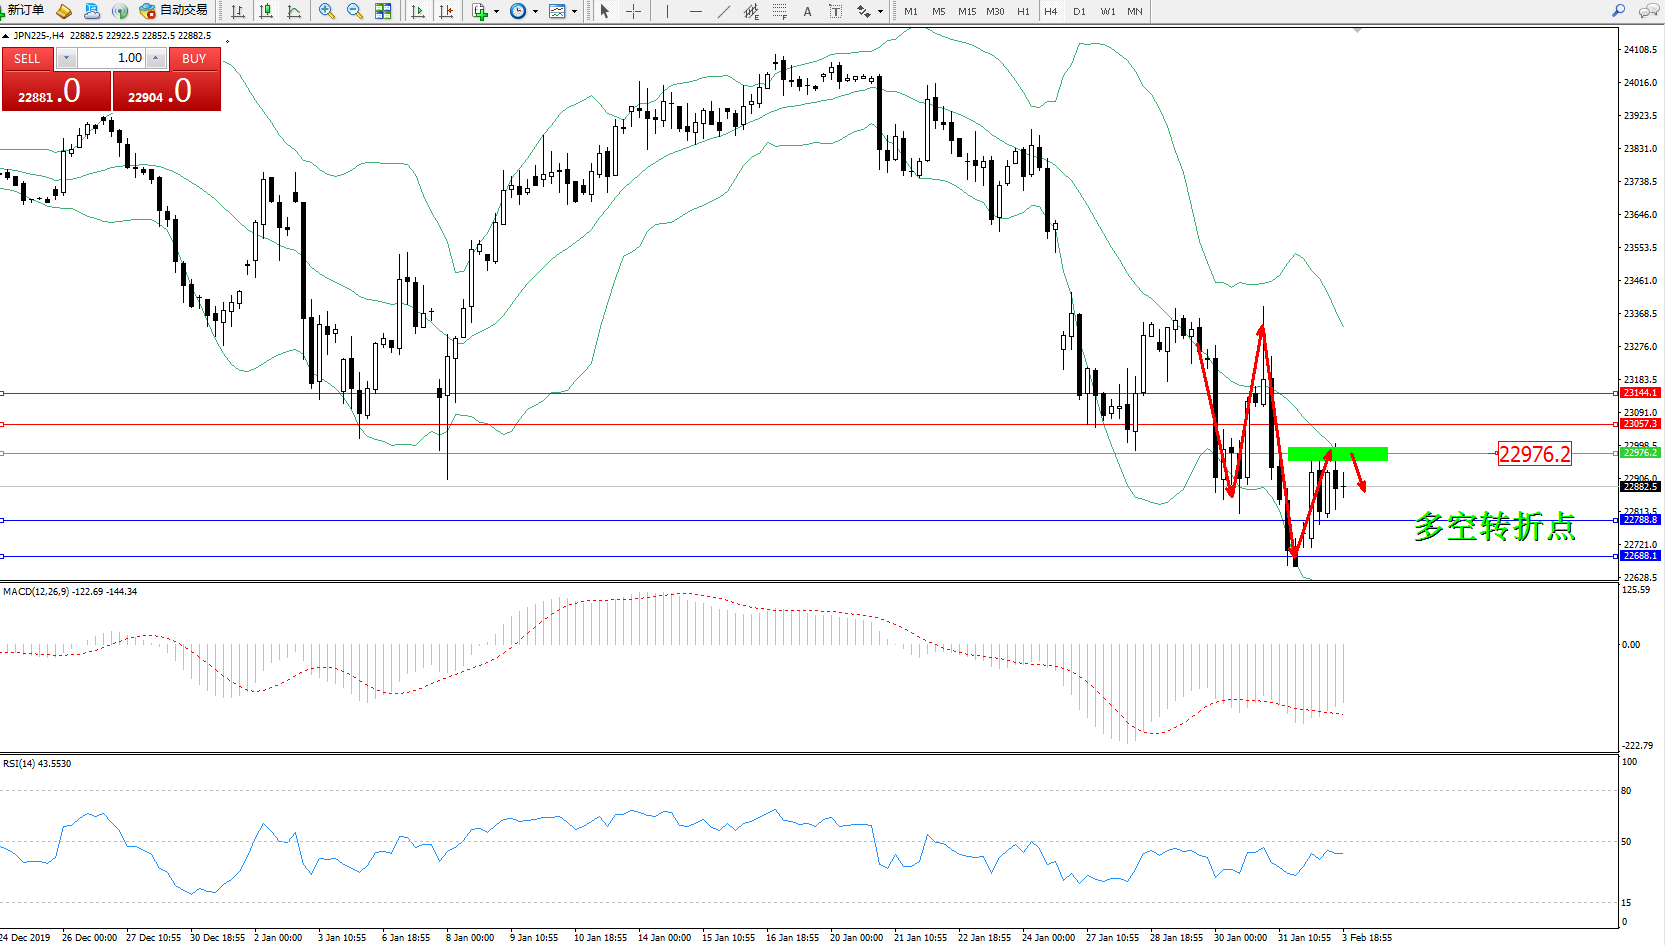1665x945 pixels.
Task: Click the Zoom In magnifier icon
Action: [x=326, y=11]
